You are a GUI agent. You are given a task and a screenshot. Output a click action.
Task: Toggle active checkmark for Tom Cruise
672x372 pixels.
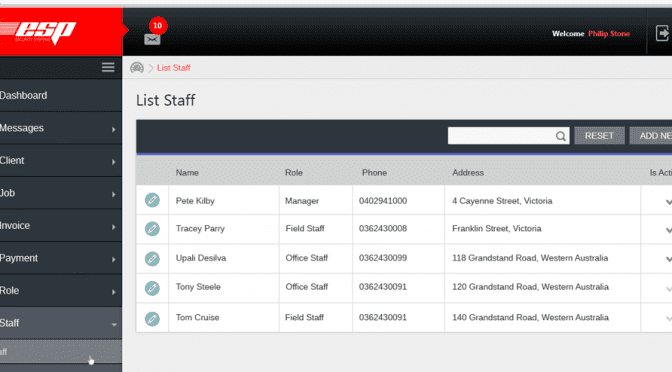click(669, 318)
